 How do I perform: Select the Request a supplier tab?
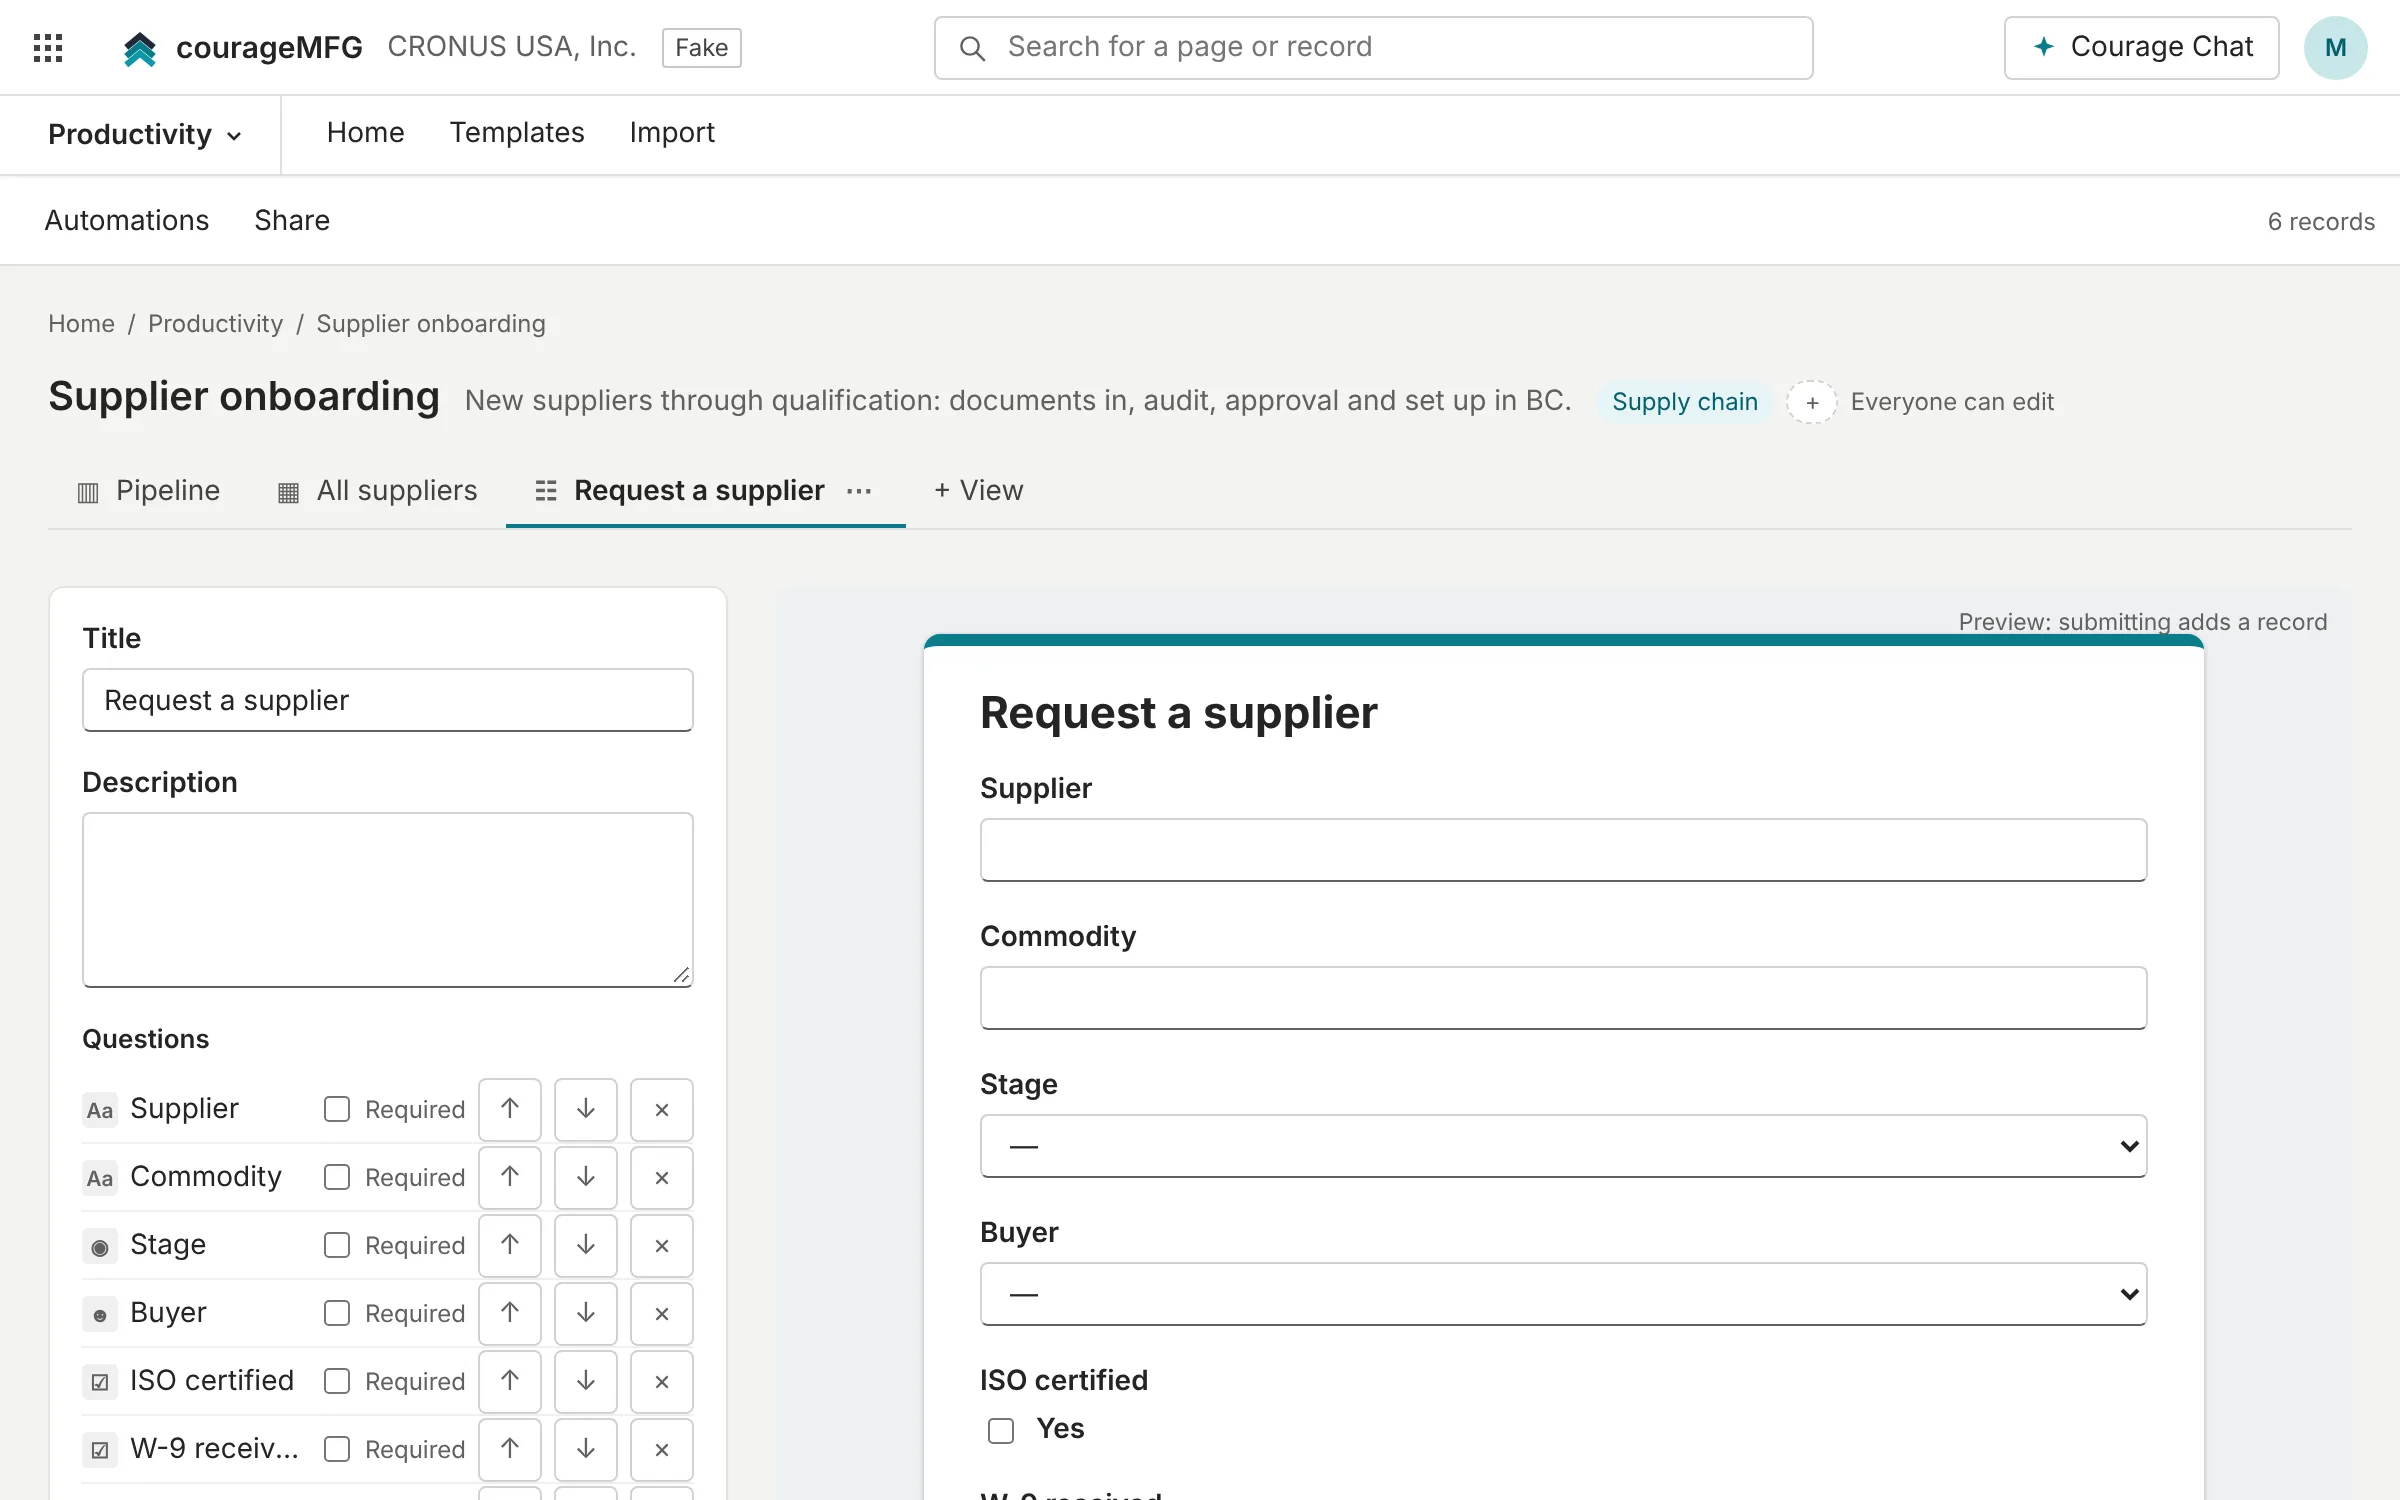pos(699,491)
